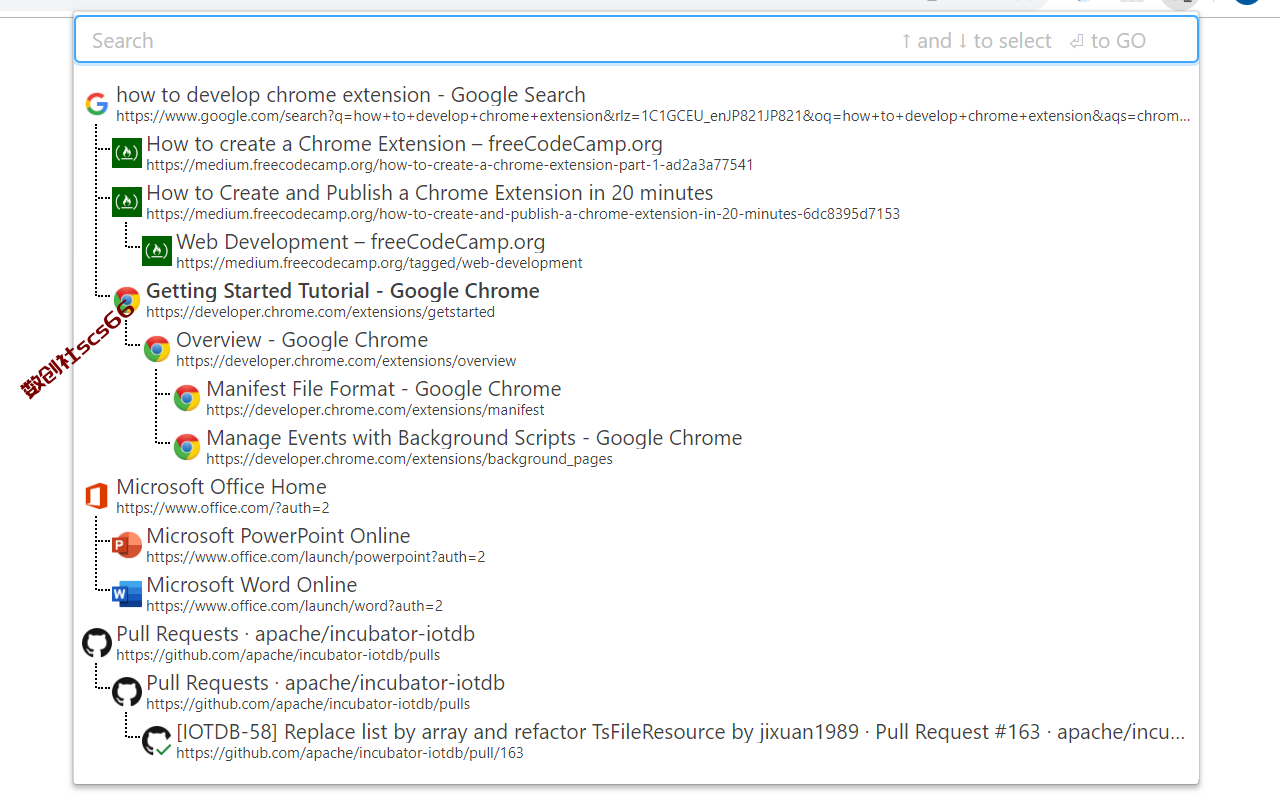Click the Chrome icon beside "Overview - Google Chrome"
This screenshot has height=800, width=1280.
[x=157, y=349]
